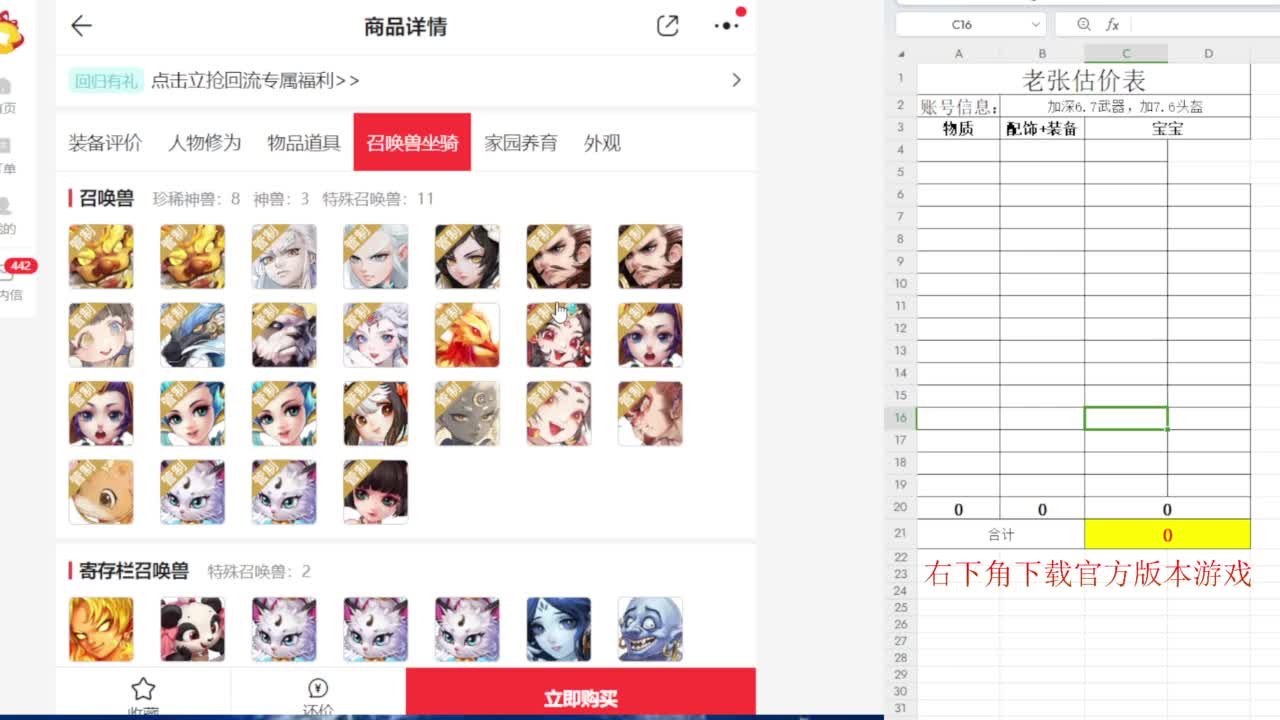This screenshot has height=720, width=1280.
Task: Click the zoom magnifier icon in formula bar
Action: 1084,24
